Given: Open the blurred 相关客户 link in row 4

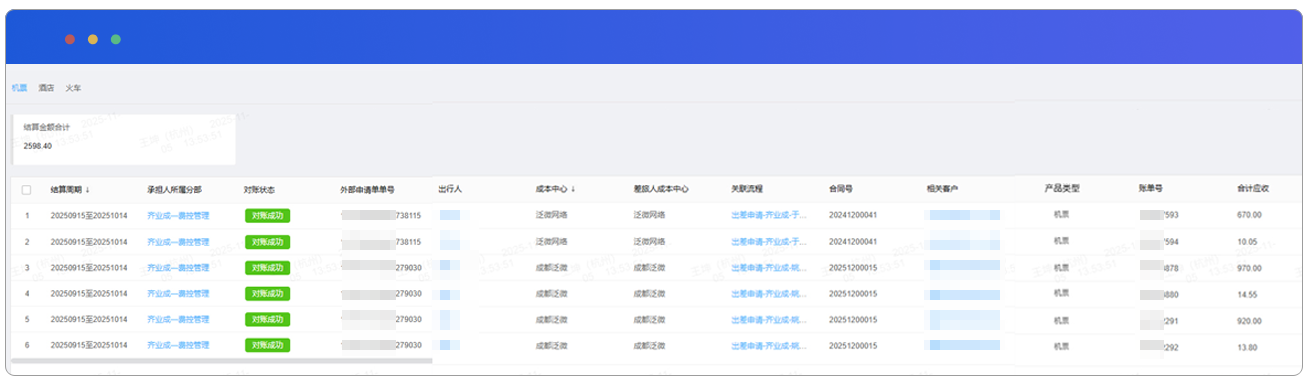Looking at the screenshot, I should click(x=964, y=294).
